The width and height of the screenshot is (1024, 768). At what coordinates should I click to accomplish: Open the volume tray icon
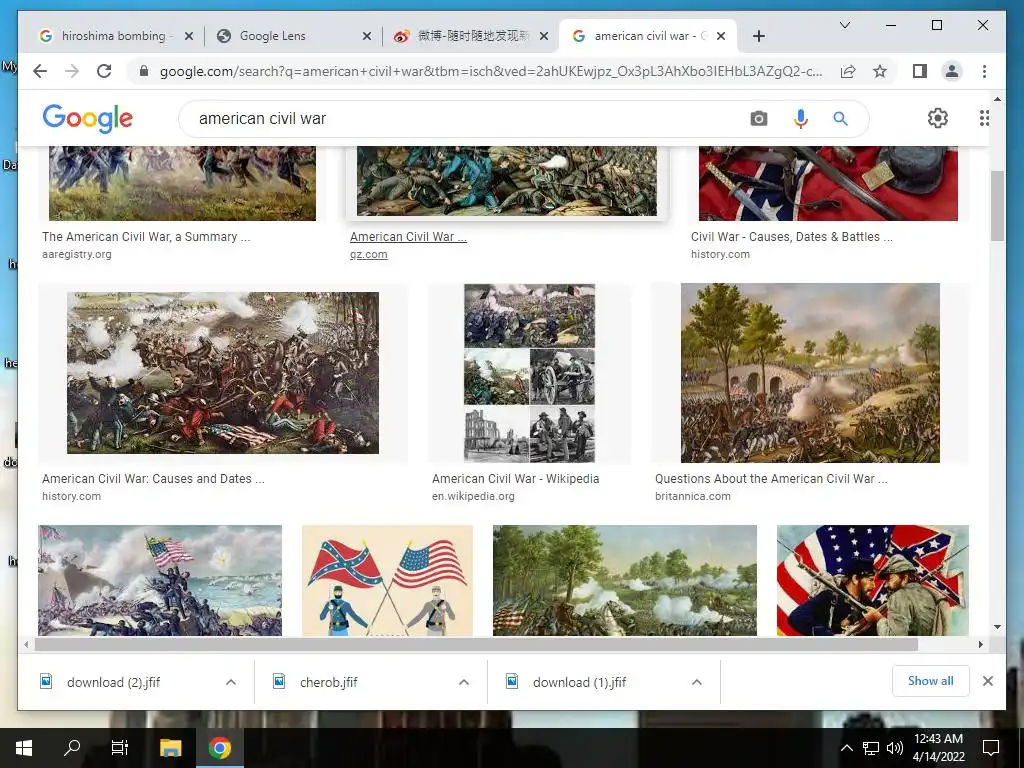pos(895,748)
